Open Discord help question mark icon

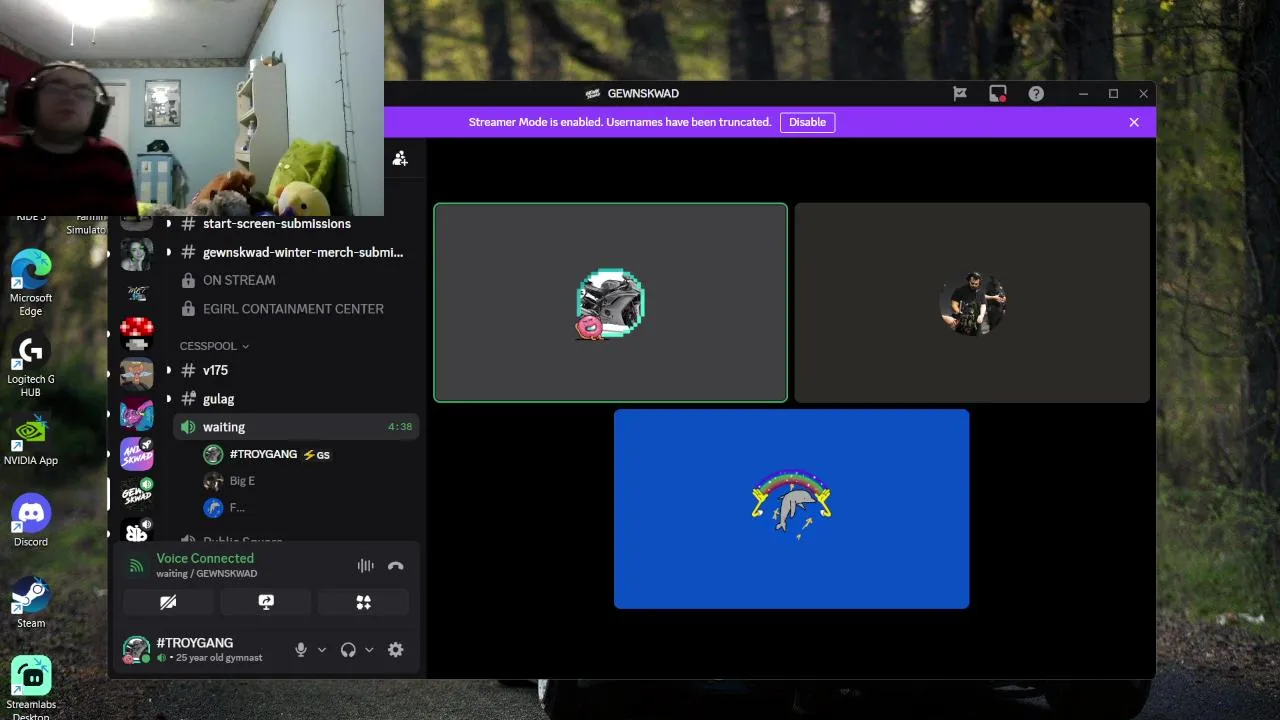point(1036,93)
